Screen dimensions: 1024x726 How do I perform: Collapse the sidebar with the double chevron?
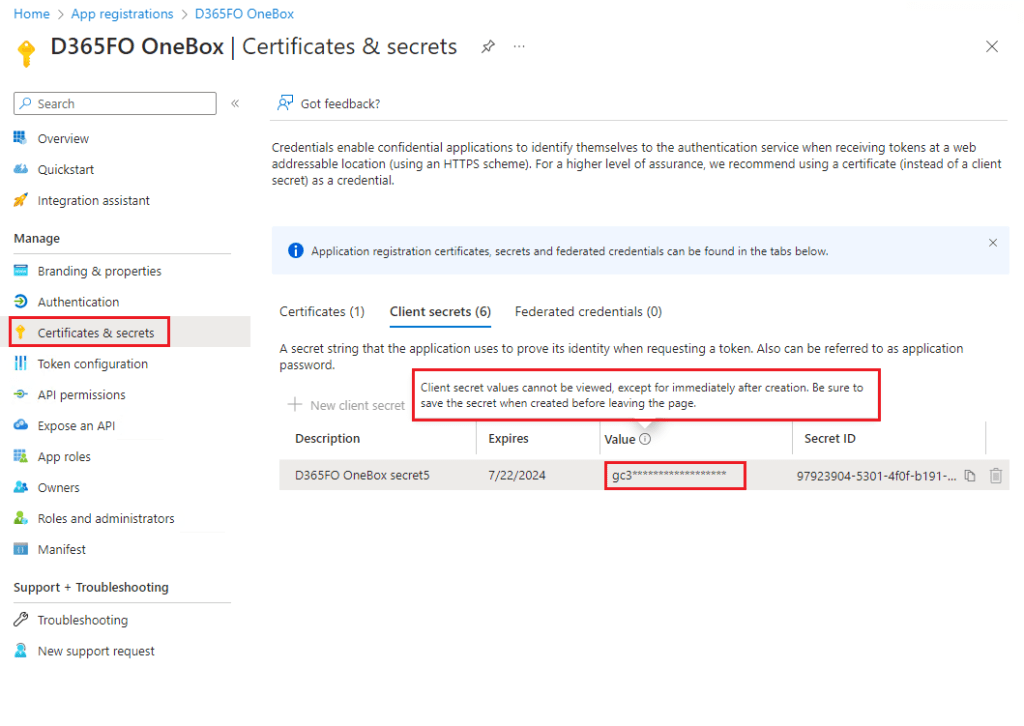point(234,103)
